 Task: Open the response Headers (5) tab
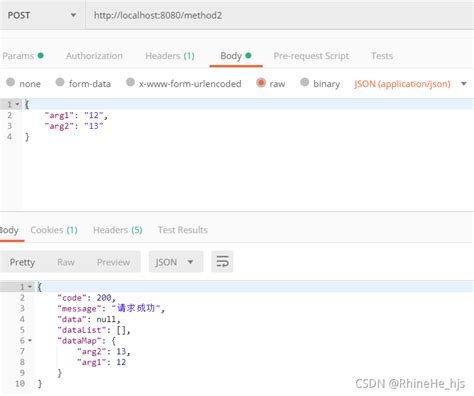[118, 230]
